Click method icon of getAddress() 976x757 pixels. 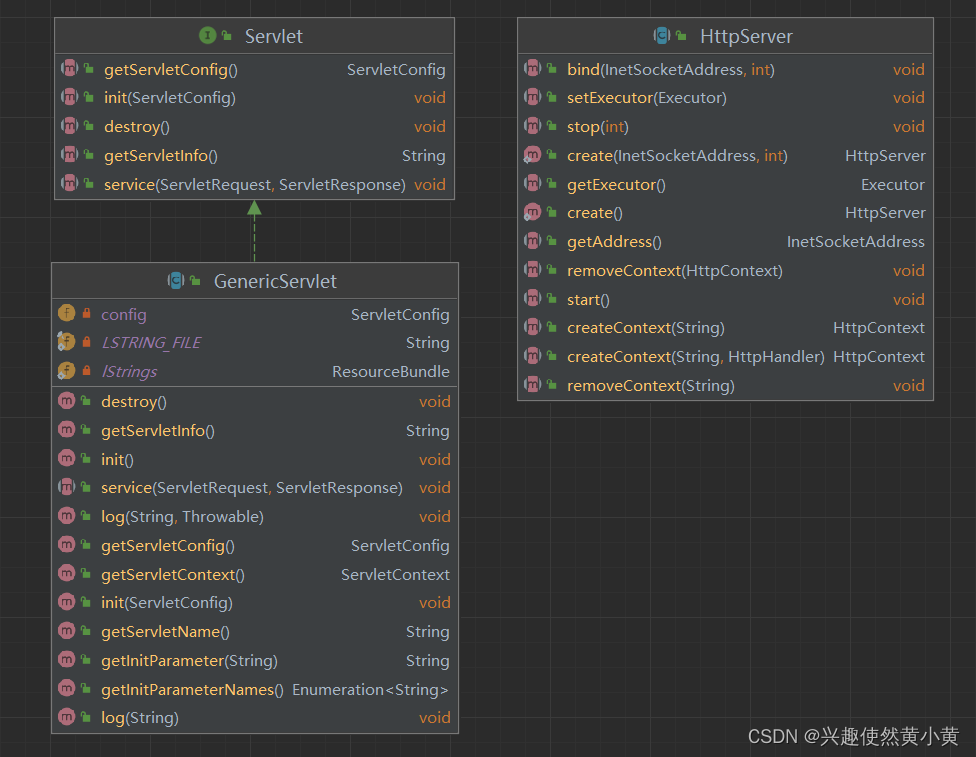[x=532, y=240]
